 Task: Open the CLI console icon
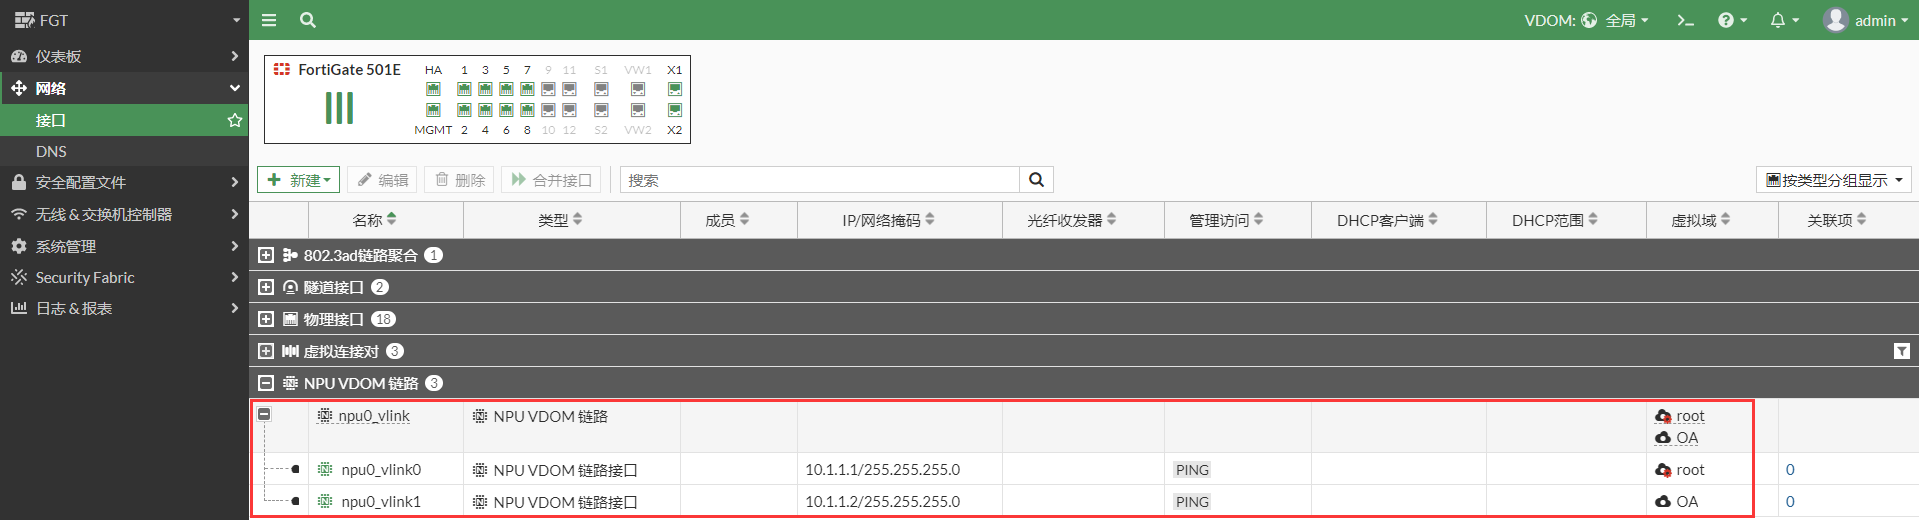[x=1685, y=20]
